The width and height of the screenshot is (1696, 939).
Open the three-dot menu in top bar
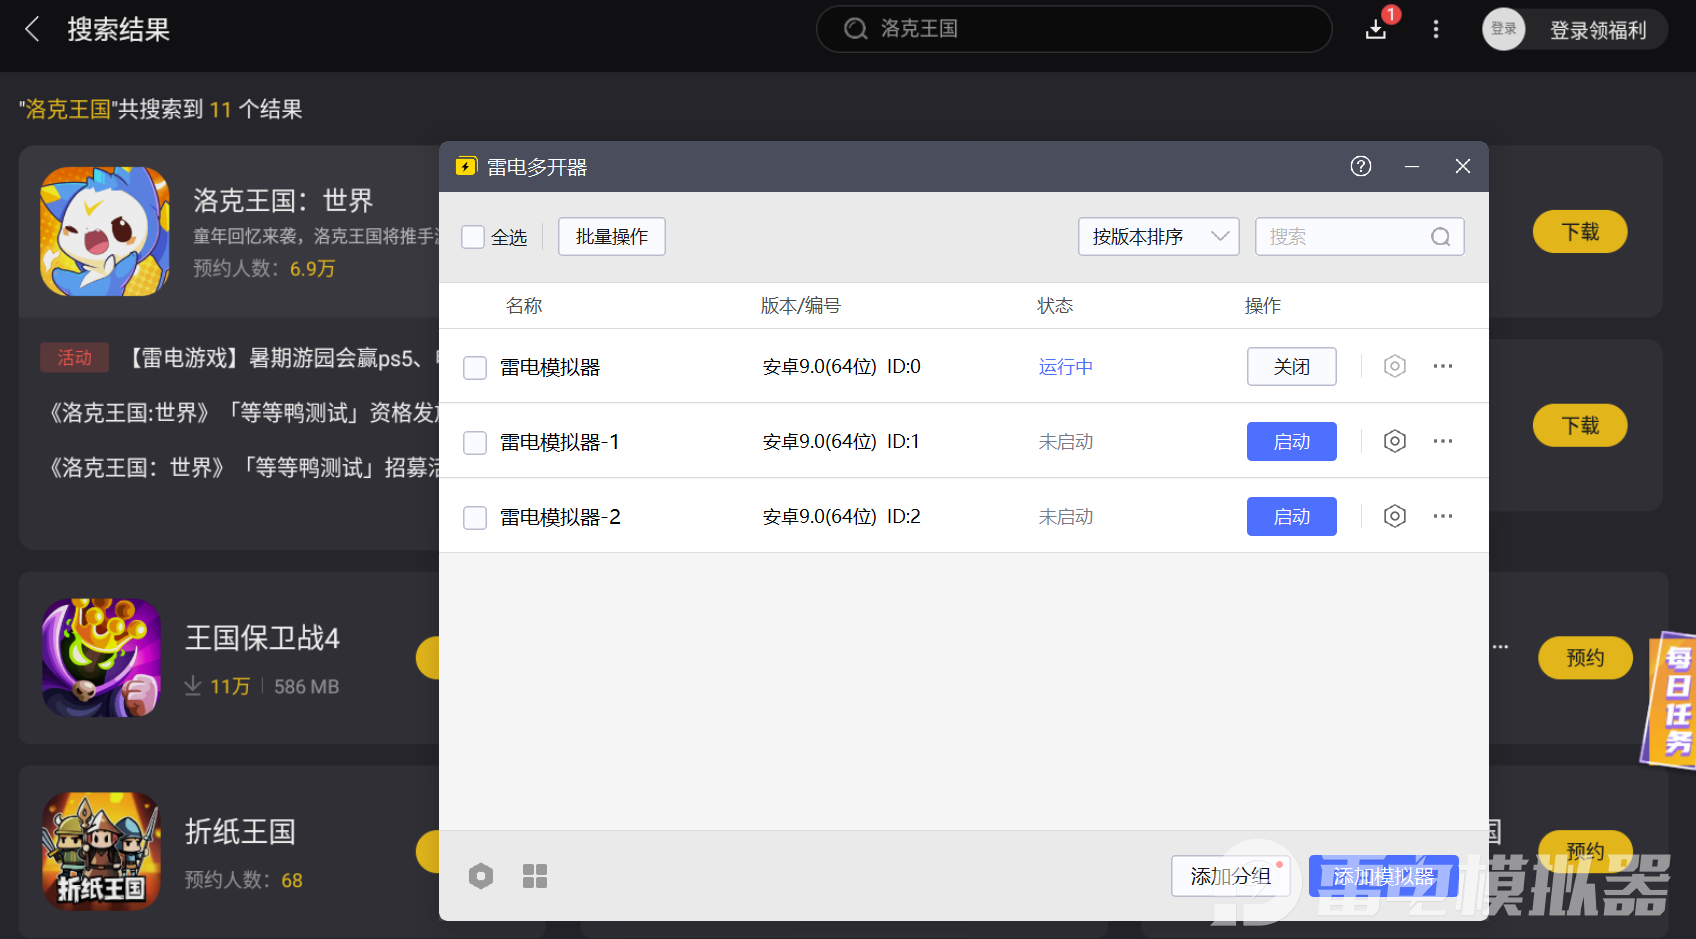click(1436, 29)
